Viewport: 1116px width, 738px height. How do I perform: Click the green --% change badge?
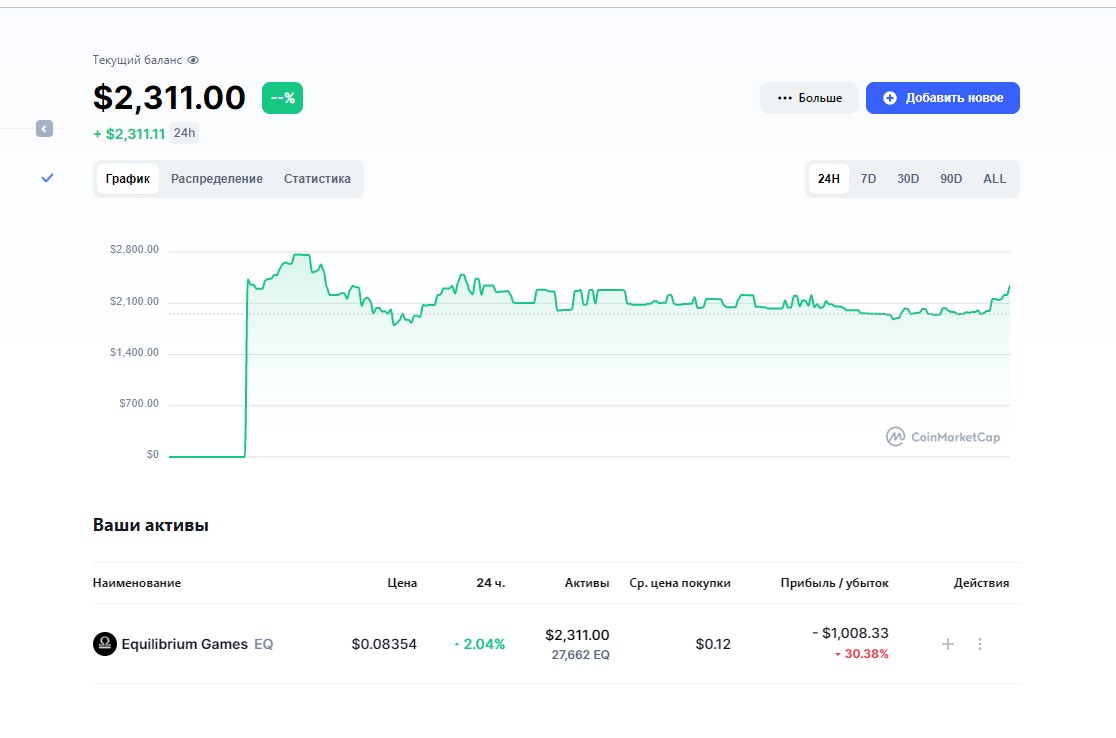point(283,98)
